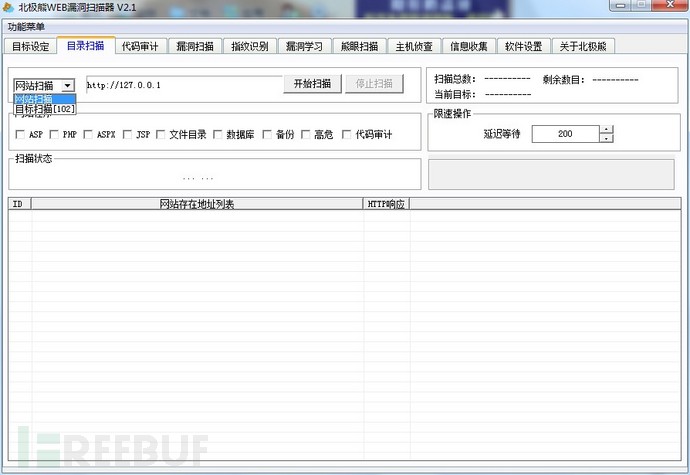Click the 扫描总数 label
The height and width of the screenshot is (475, 690).
pos(455,79)
